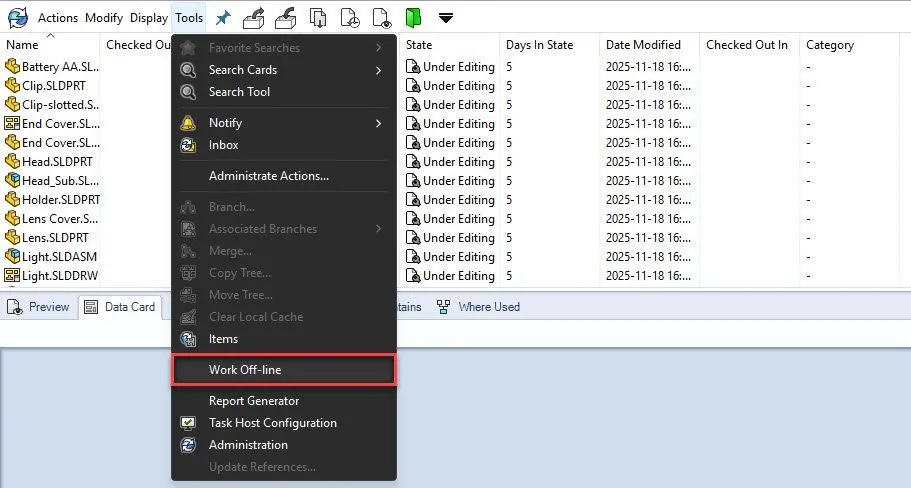The height and width of the screenshot is (488, 911).
Task: Select the Lens Cover.S... file
Action: tap(51, 219)
